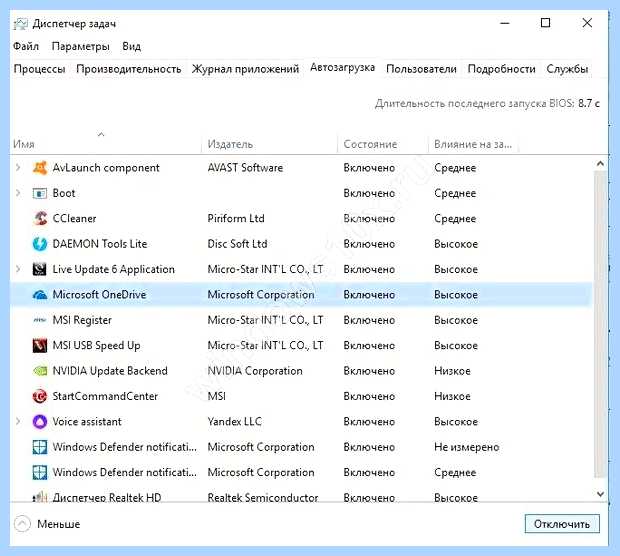Click the Диспетчер Realtek HD speaker icon

coord(40,497)
